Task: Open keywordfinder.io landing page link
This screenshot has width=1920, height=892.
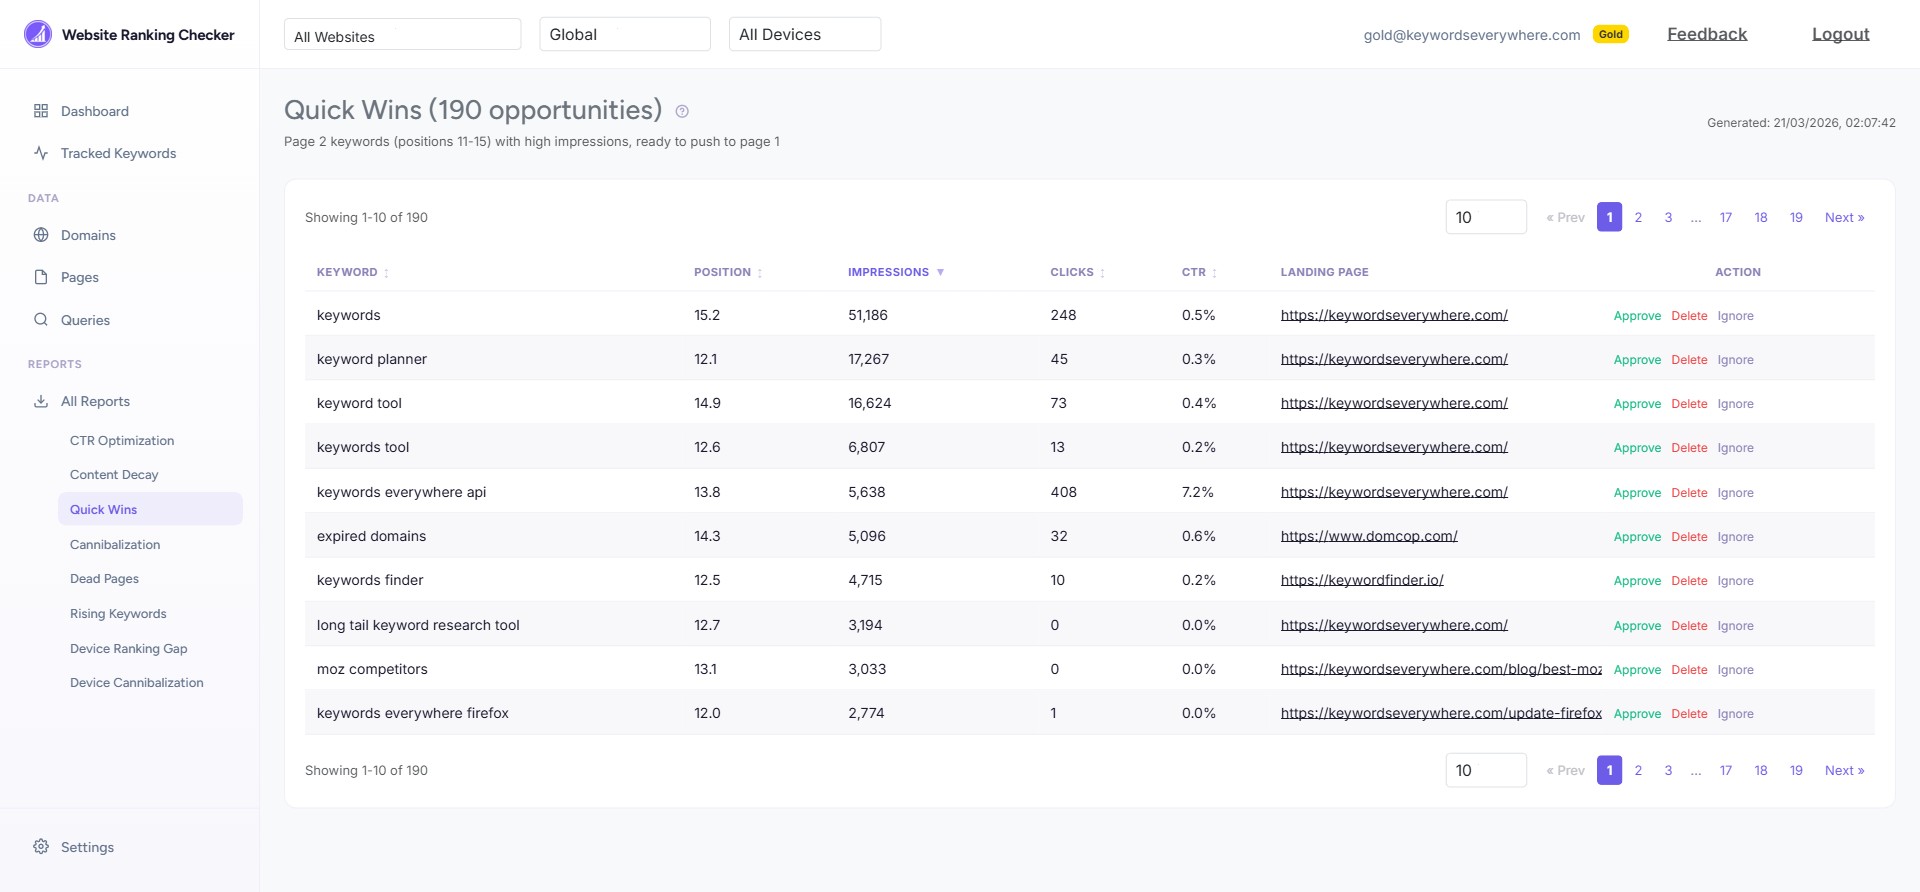Action: click(x=1362, y=580)
